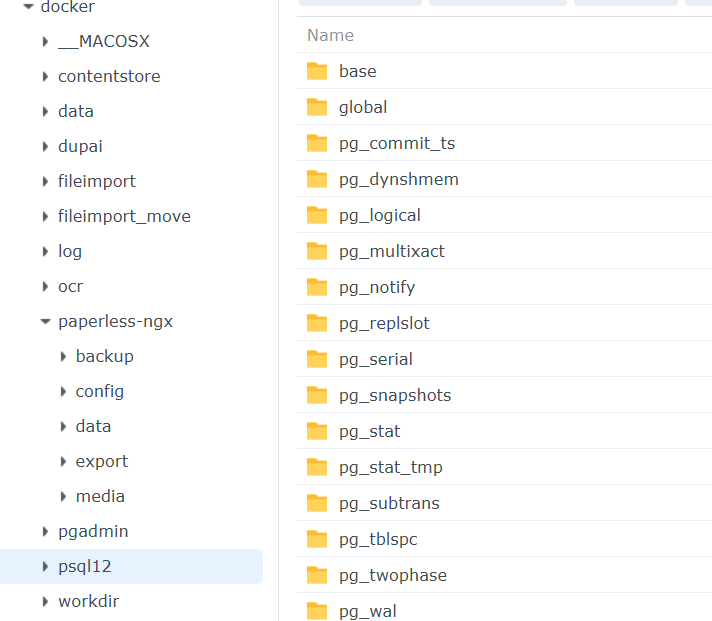The width and height of the screenshot is (712, 621).
Task: Select the global folder name
Action: [x=363, y=107]
